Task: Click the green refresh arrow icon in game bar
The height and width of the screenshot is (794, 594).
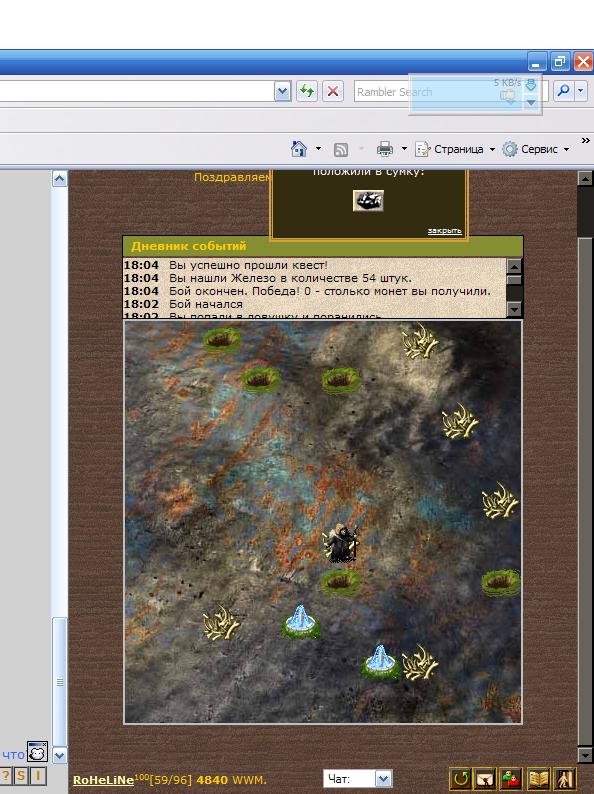Action: point(460,779)
